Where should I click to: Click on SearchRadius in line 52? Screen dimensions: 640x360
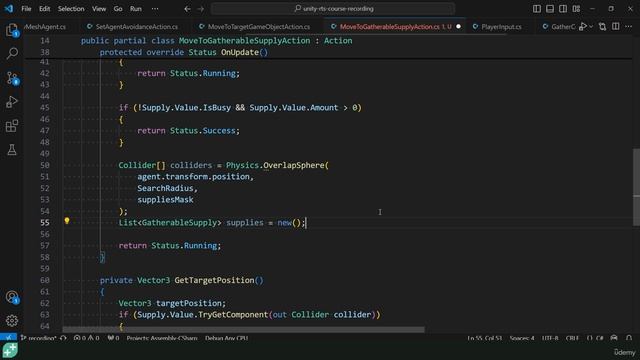coord(165,188)
